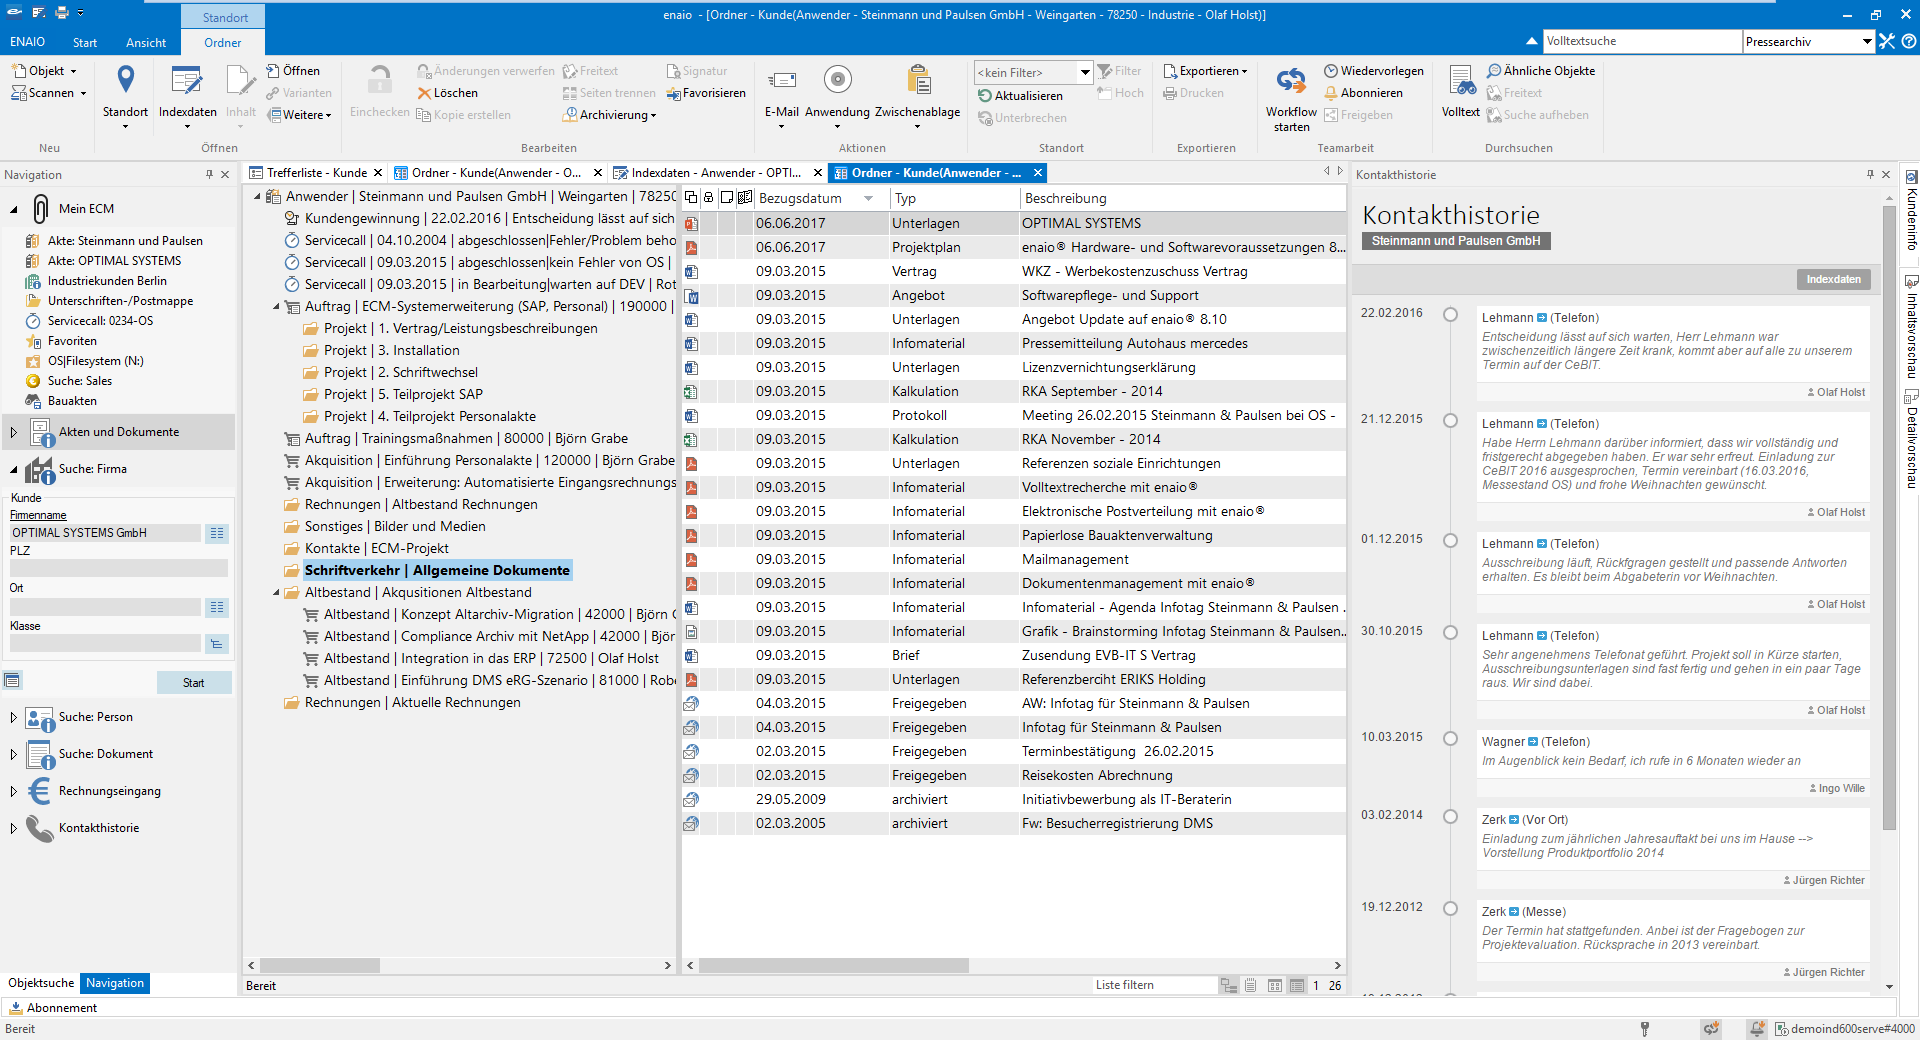Click the help icon beside search
This screenshot has width=1920, height=1040.
[1909, 41]
